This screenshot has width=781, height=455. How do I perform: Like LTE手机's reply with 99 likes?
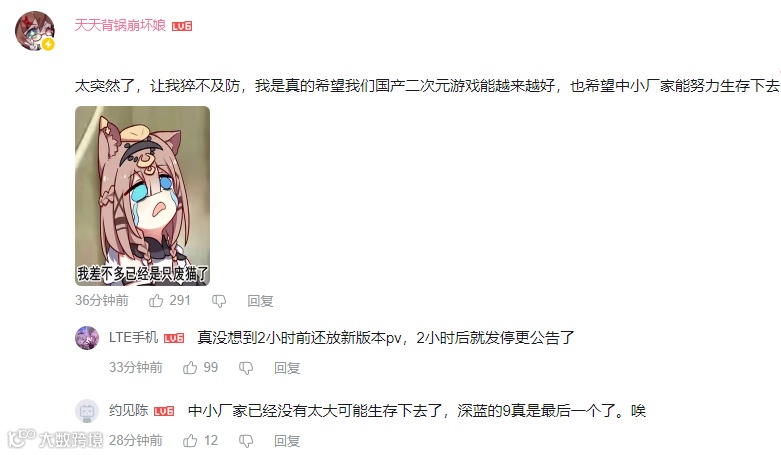[190, 368]
